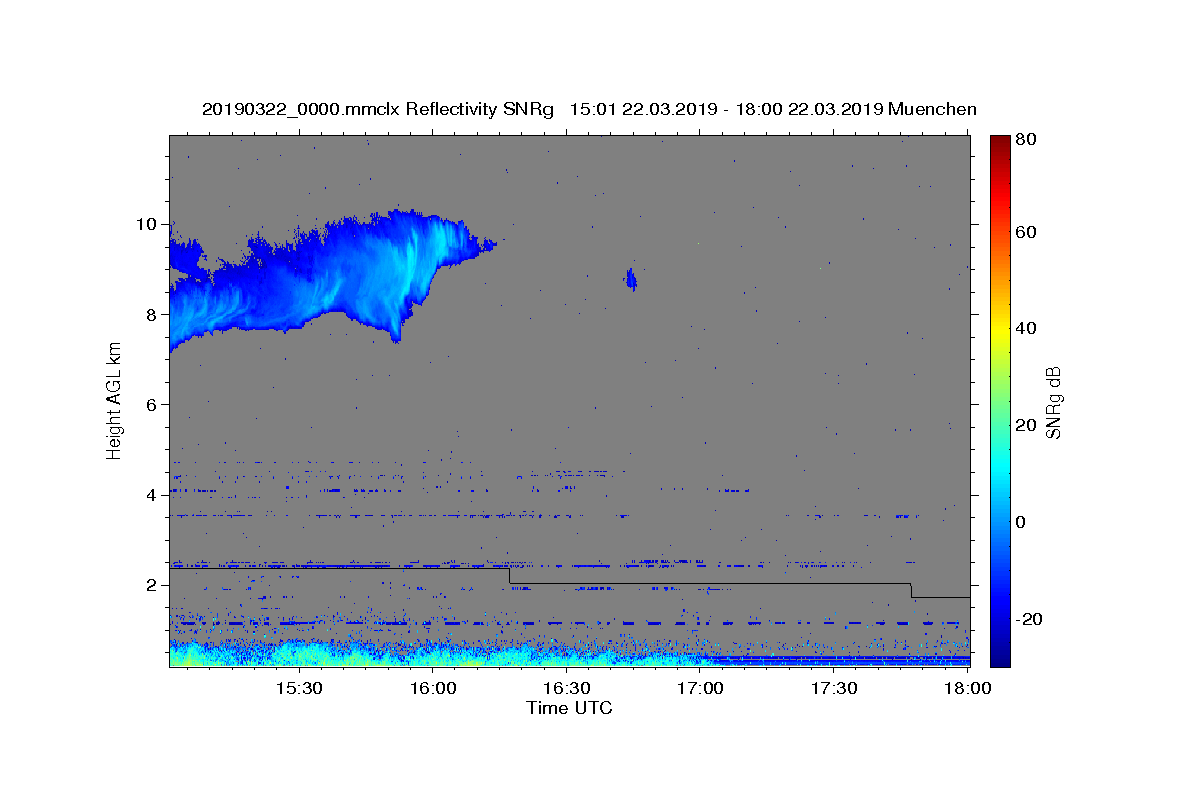This screenshot has width=1200, height=800.
Task: Click the colorbar value 0
Action: 1020,522
